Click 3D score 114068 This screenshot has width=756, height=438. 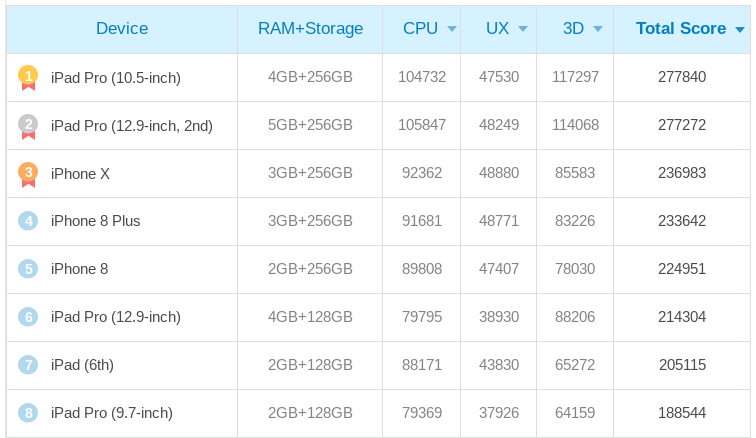575,125
